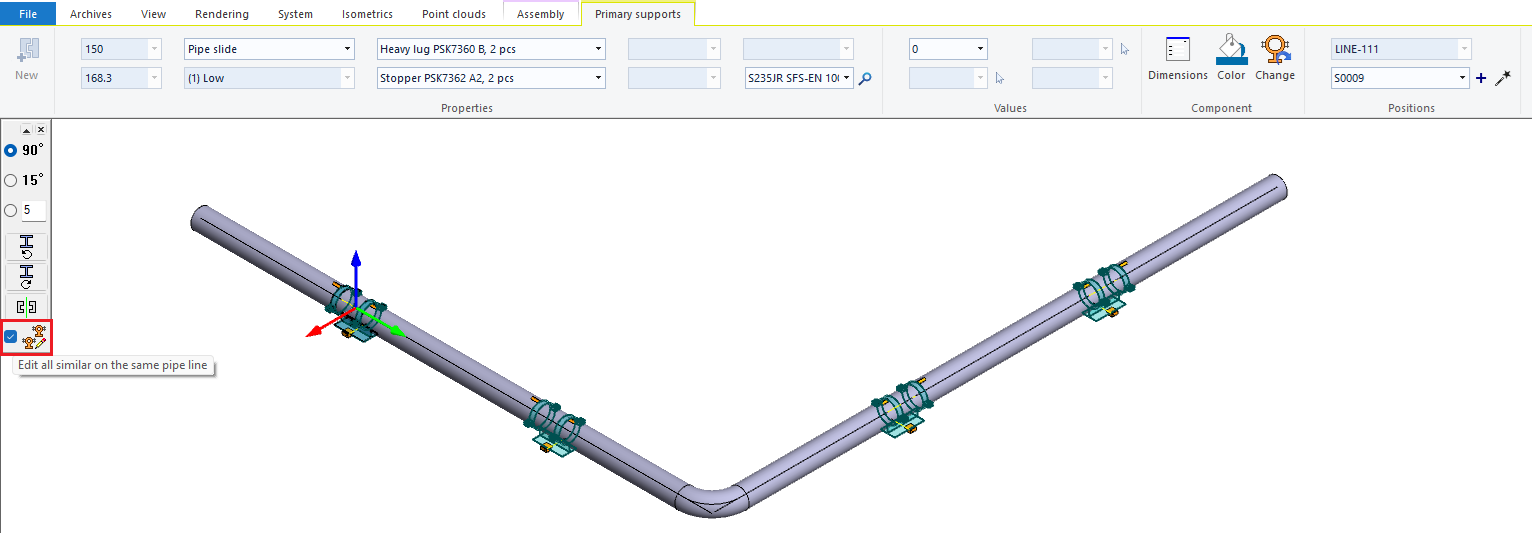Image resolution: width=1532 pixels, height=533 pixels.
Task: Select the 90° angle radio button
Action: point(11,150)
